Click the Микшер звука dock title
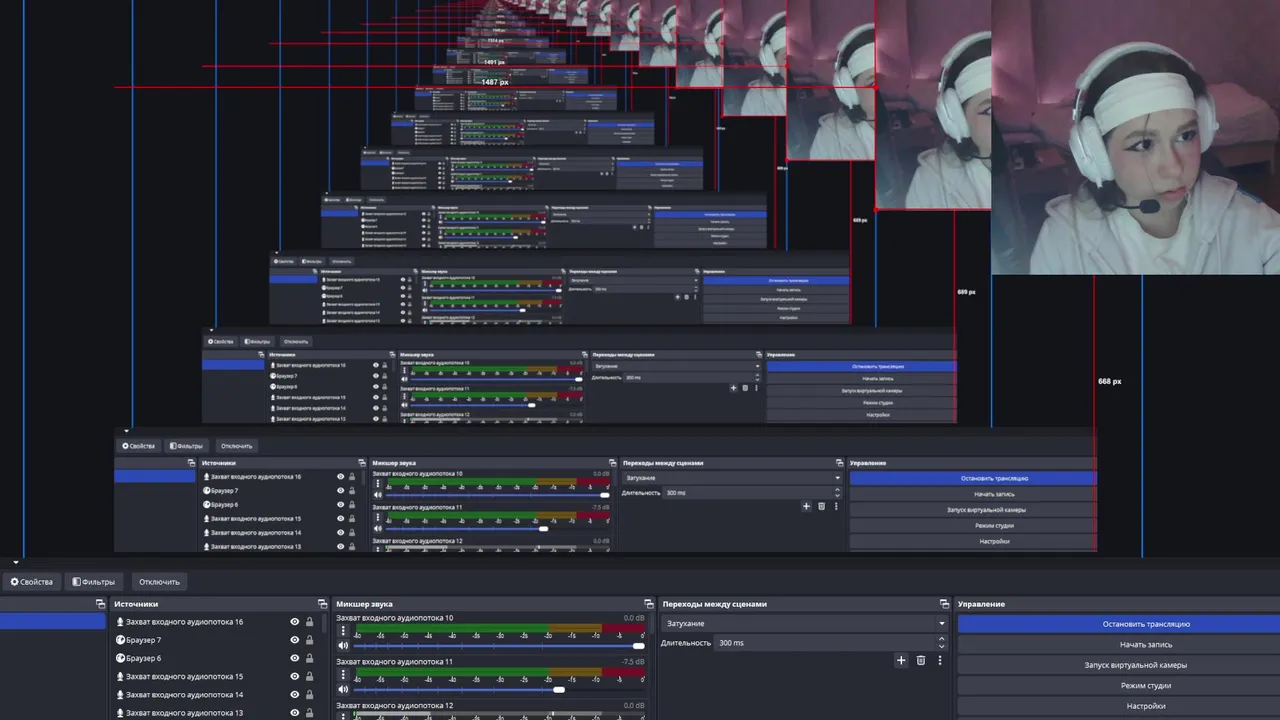This screenshot has width=1280, height=720. (364, 604)
